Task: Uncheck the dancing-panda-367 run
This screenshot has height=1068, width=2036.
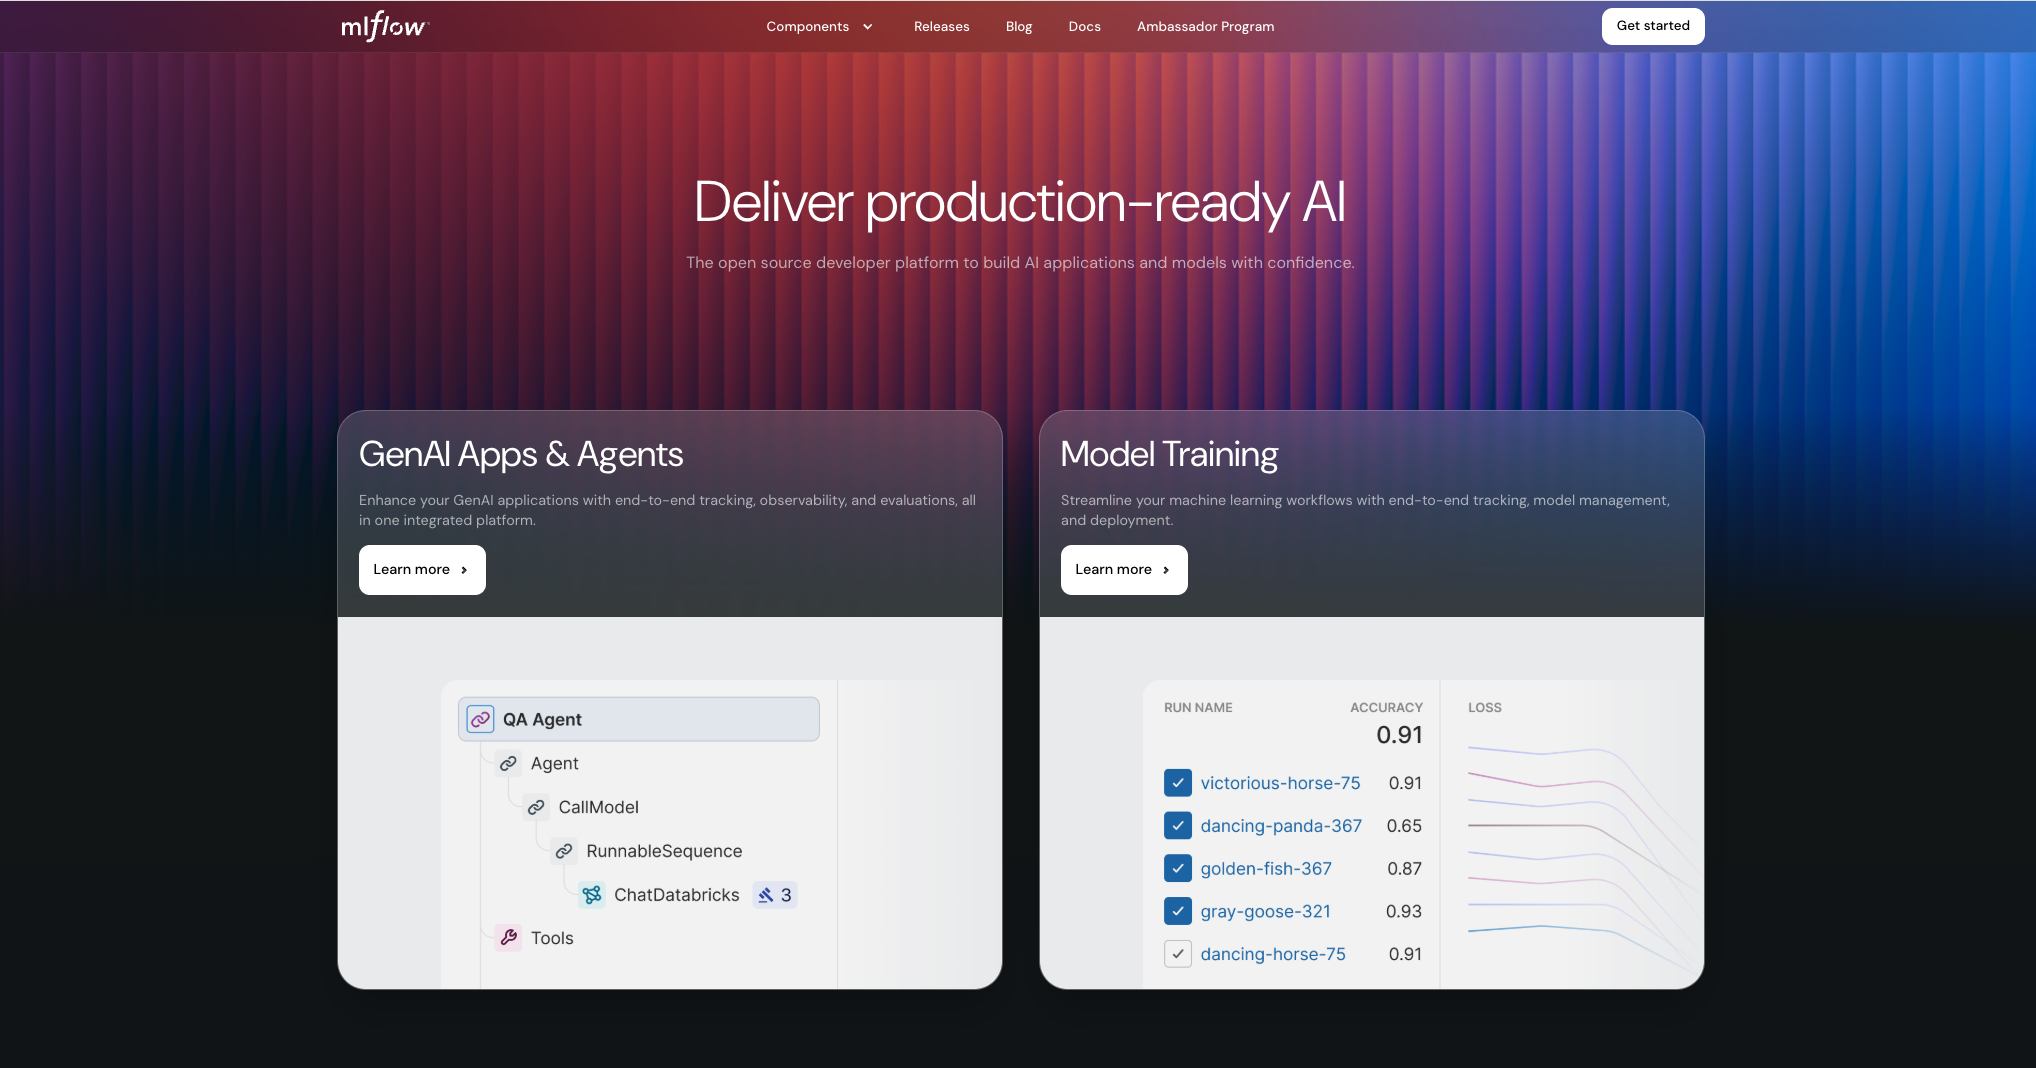Action: [x=1178, y=826]
